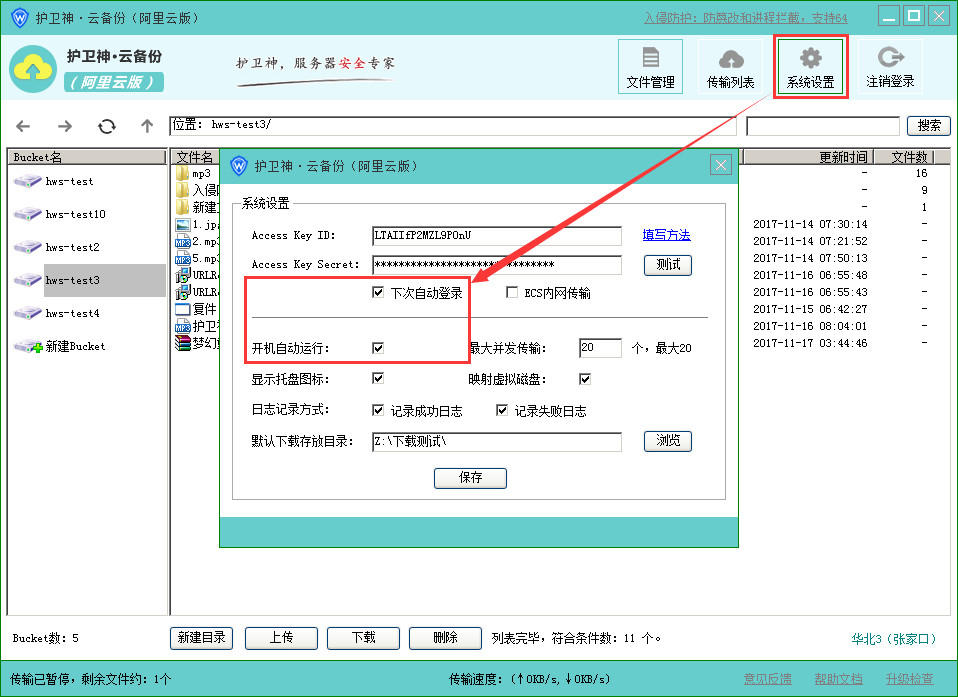Click the Bucket名 column header

(87, 157)
